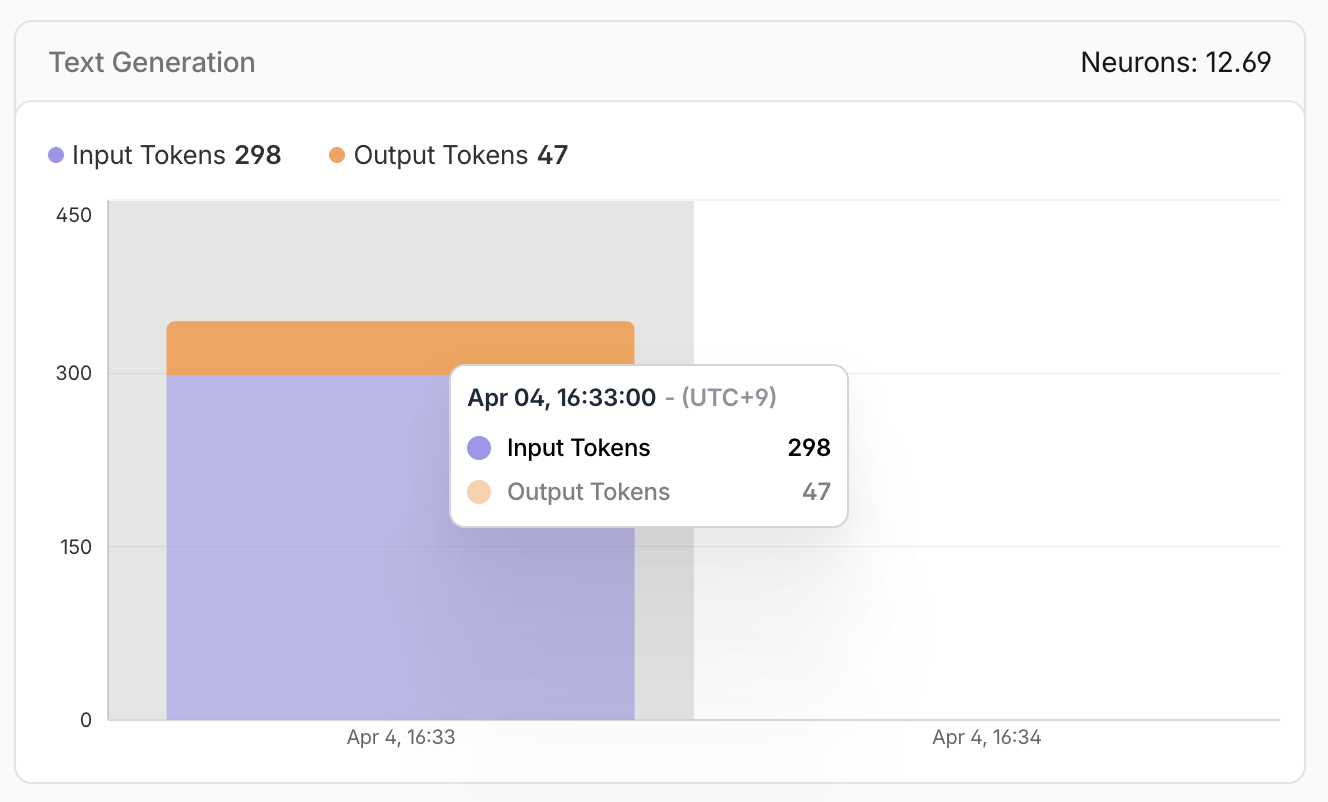
Task: Click the orange Output Tokens legend dot
Action: (x=337, y=155)
